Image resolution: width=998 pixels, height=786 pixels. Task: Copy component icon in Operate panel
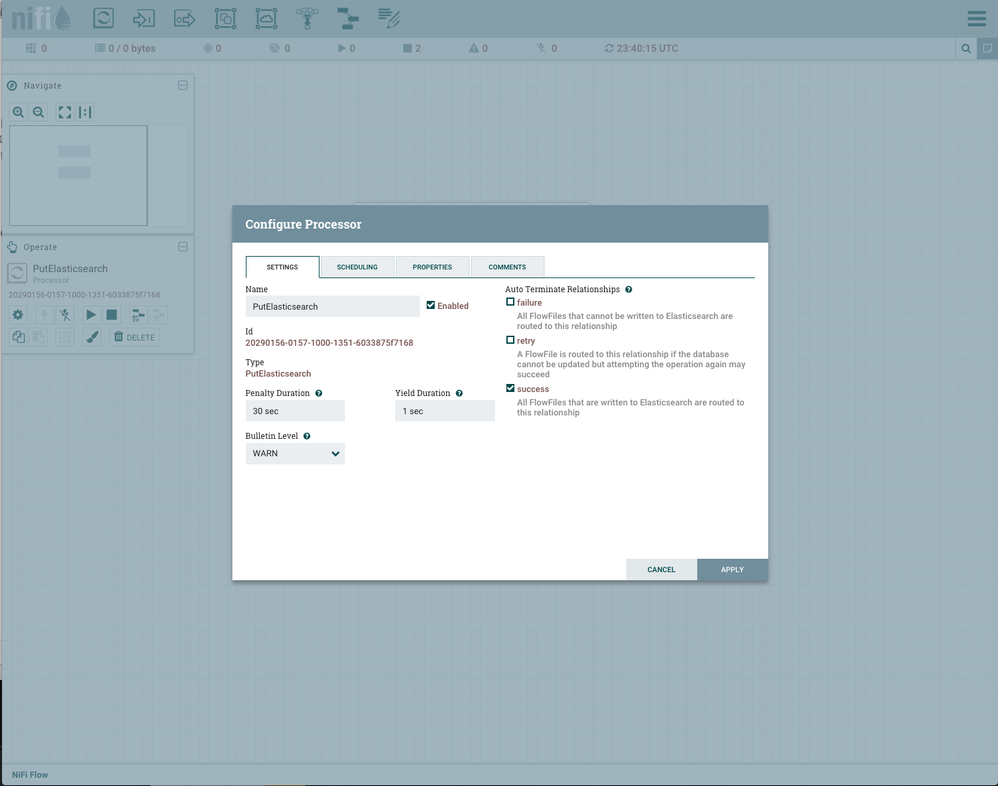click(18, 337)
